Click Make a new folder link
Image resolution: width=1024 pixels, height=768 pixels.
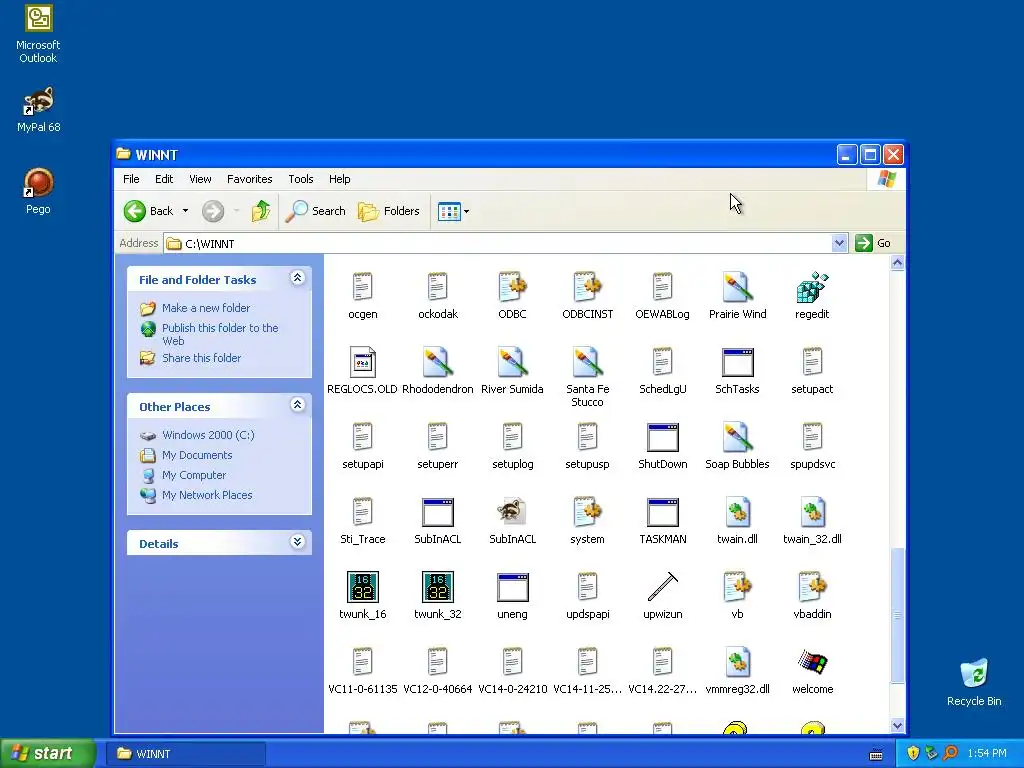point(206,308)
